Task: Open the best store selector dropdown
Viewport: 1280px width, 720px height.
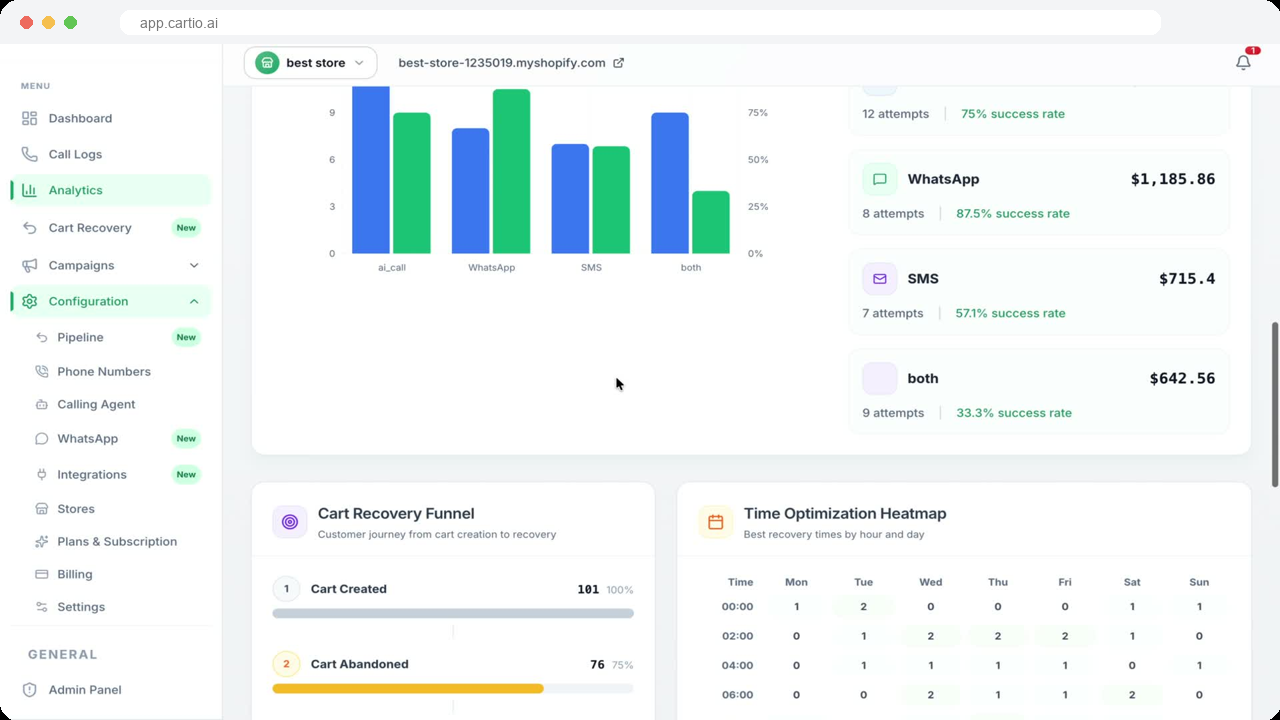Action: [x=311, y=63]
